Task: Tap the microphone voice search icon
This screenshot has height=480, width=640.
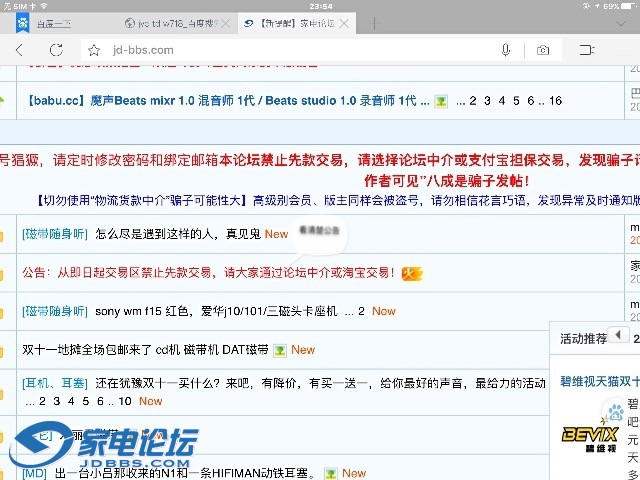Action: point(506,50)
